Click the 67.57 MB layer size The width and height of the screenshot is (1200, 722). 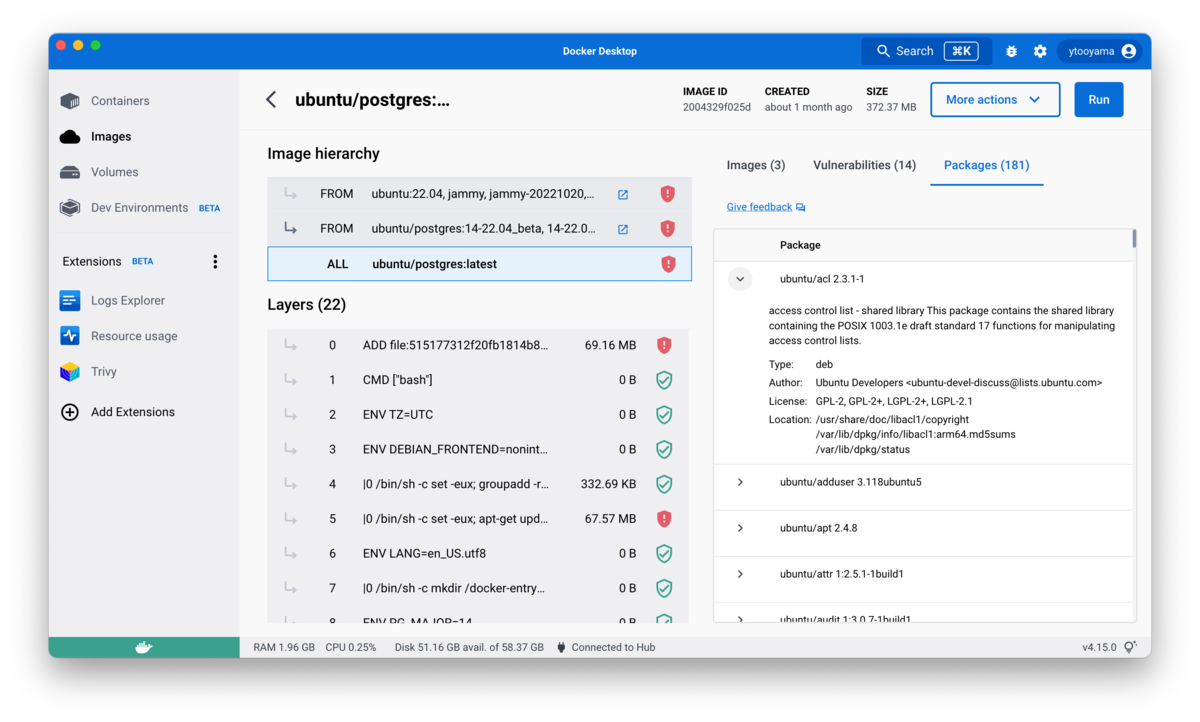(x=610, y=519)
